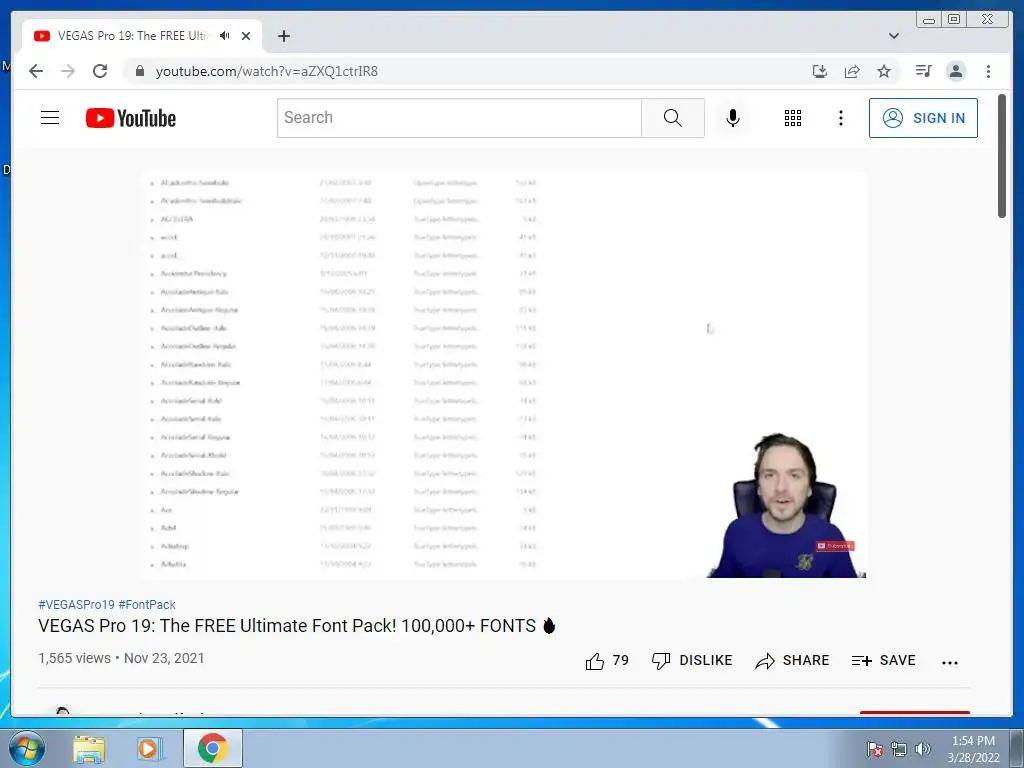Click the browser forward arrow
Screen dimensions: 1024x768
[68, 71]
